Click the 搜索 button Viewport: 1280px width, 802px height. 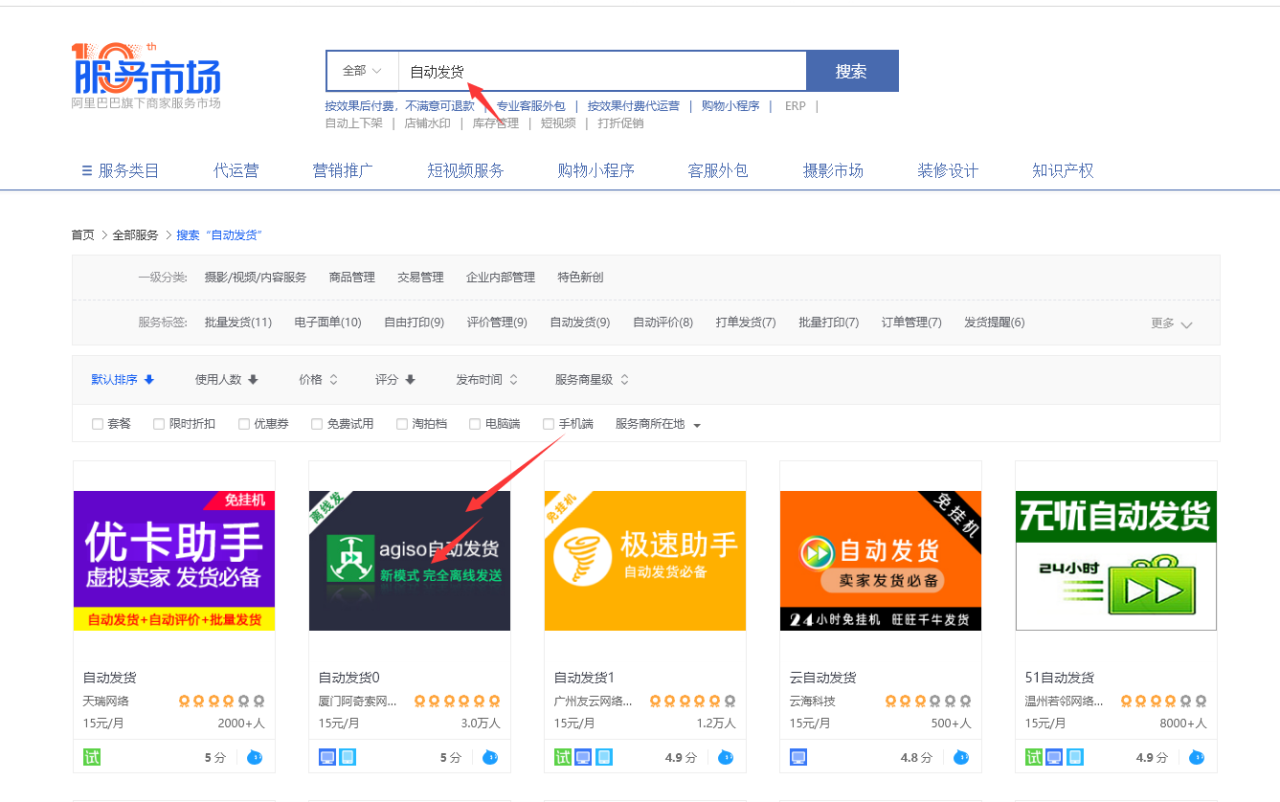(x=852, y=71)
